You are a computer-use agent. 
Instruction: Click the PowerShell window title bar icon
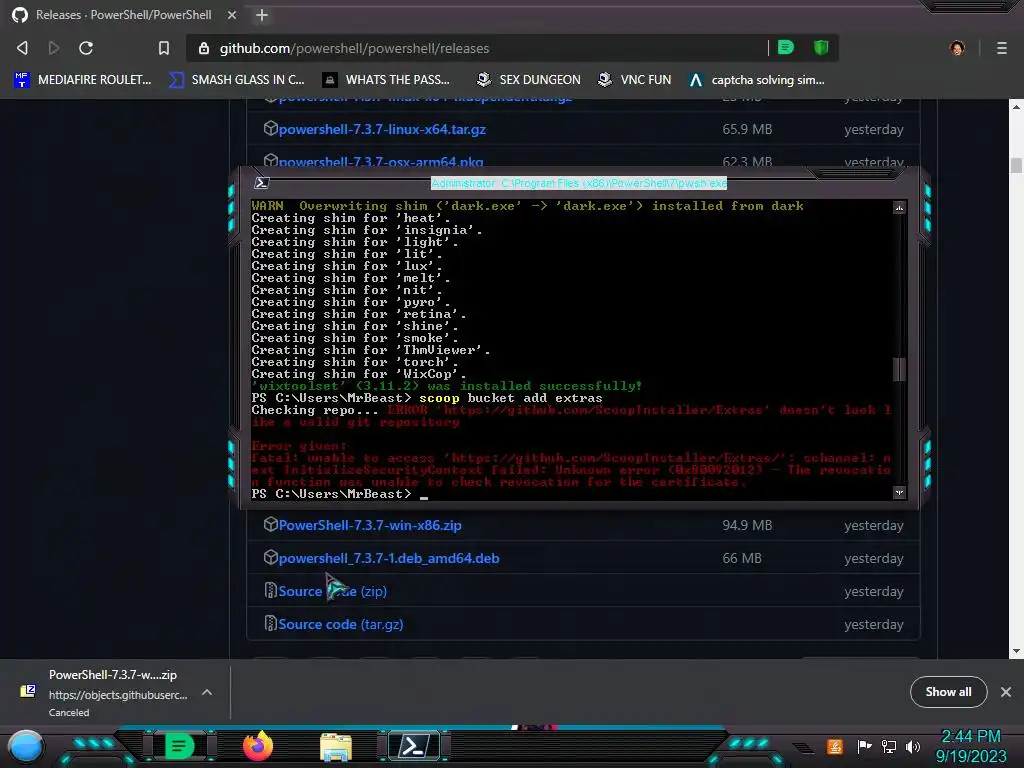coord(262,183)
